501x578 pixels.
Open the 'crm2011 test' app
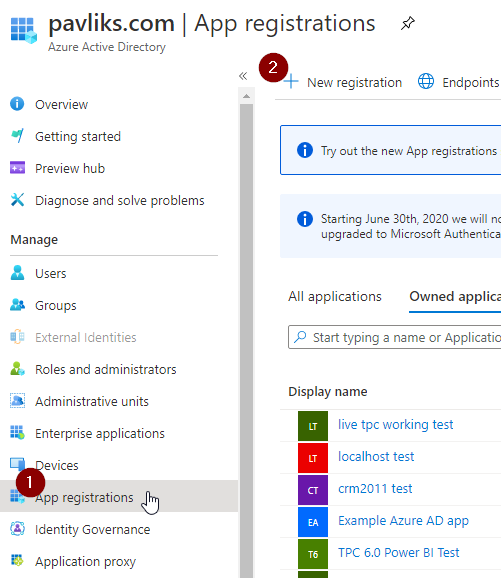pos(375,489)
